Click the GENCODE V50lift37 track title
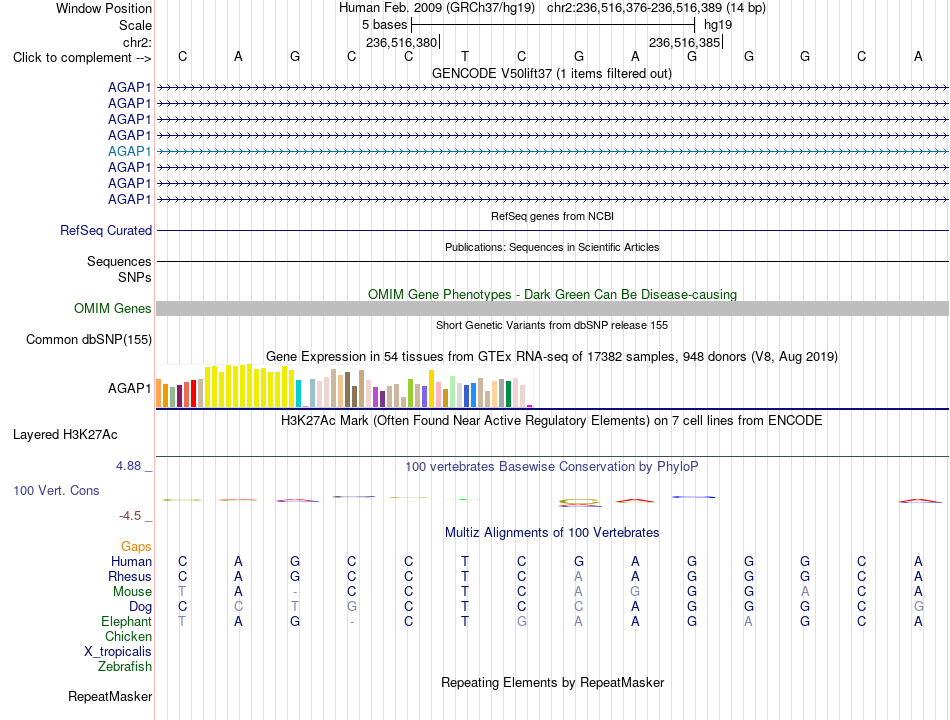Image resolution: width=950 pixels, height=720 pixels. tap(552, 73)
